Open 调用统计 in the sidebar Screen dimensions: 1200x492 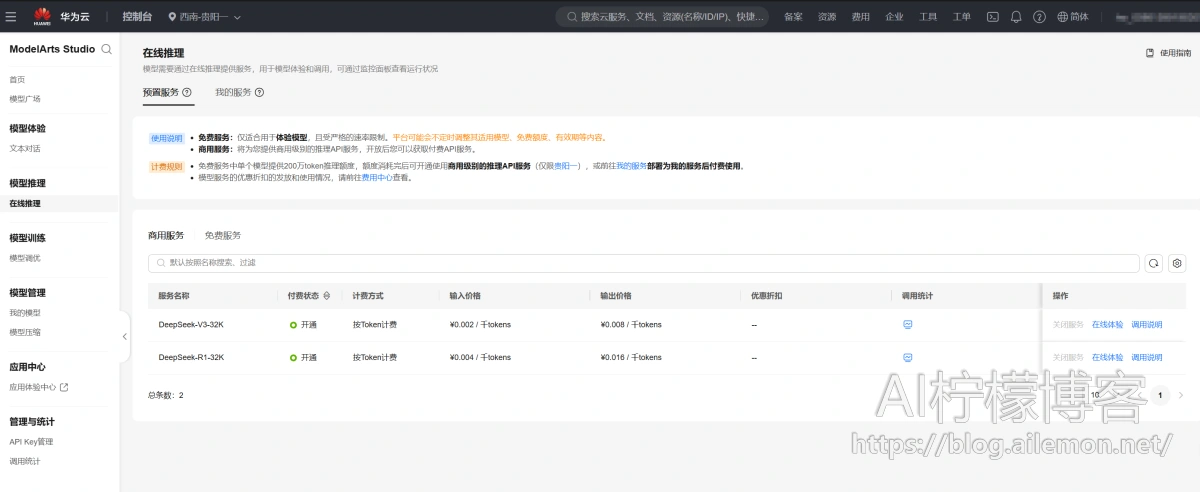tap(25, 461)
